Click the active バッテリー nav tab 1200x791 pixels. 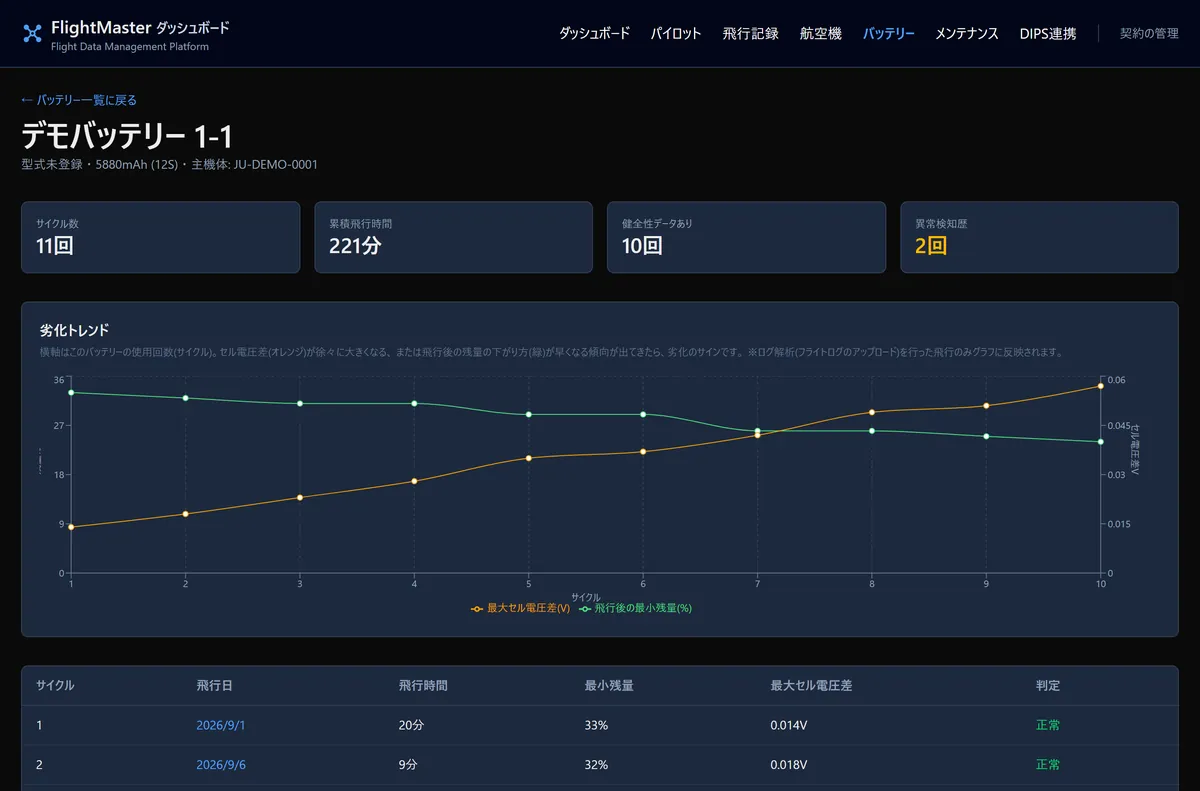coord(889,34)
